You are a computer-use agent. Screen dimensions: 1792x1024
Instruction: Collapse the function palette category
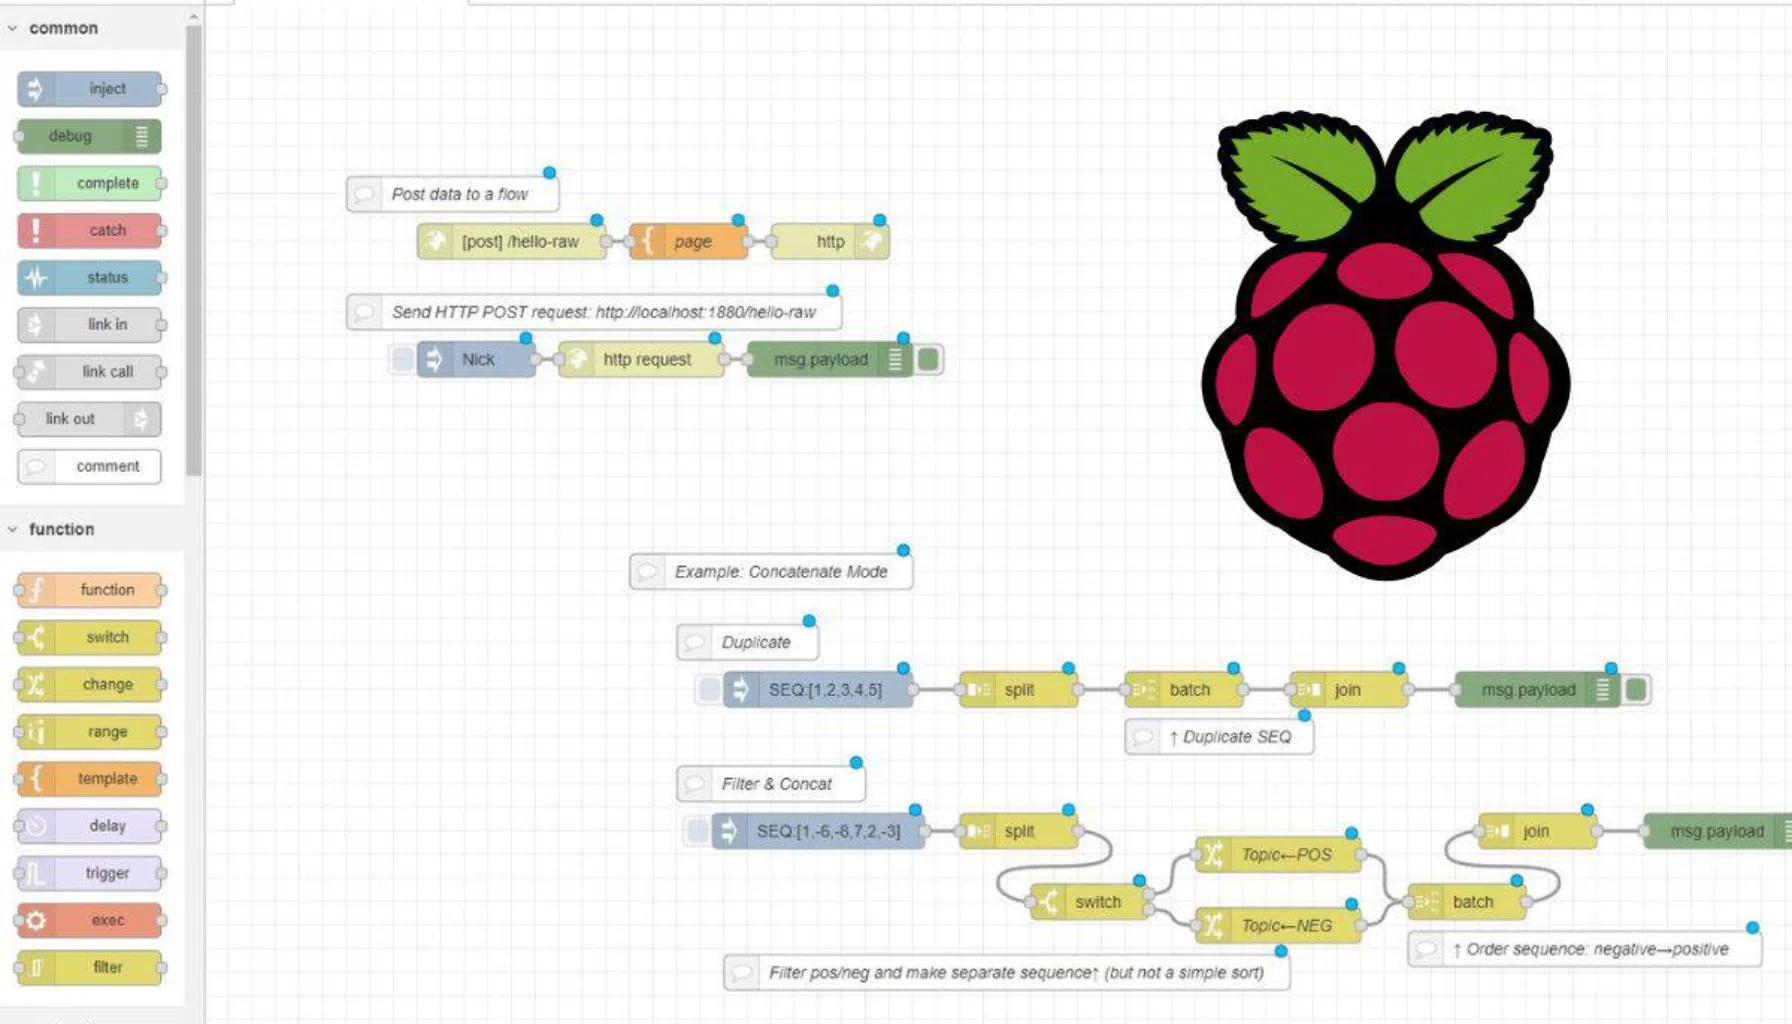[x=13, y=529]
